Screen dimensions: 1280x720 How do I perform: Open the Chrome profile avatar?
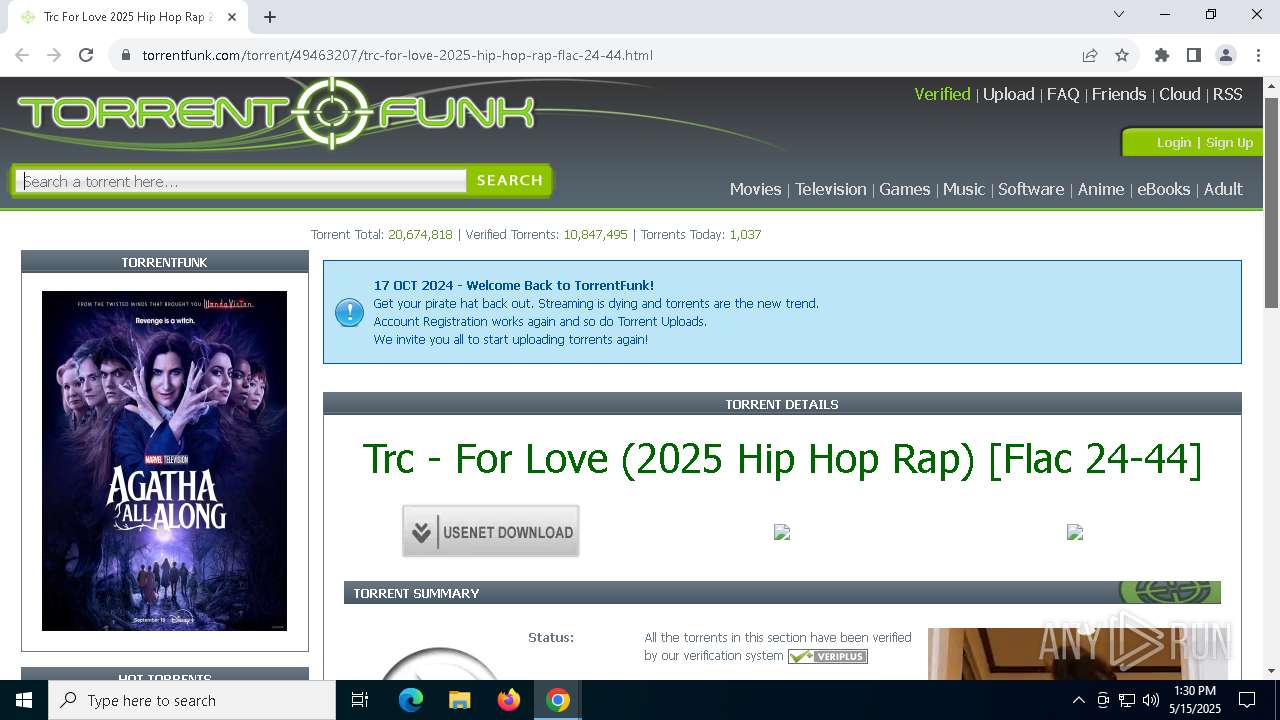click(1226, 55)
